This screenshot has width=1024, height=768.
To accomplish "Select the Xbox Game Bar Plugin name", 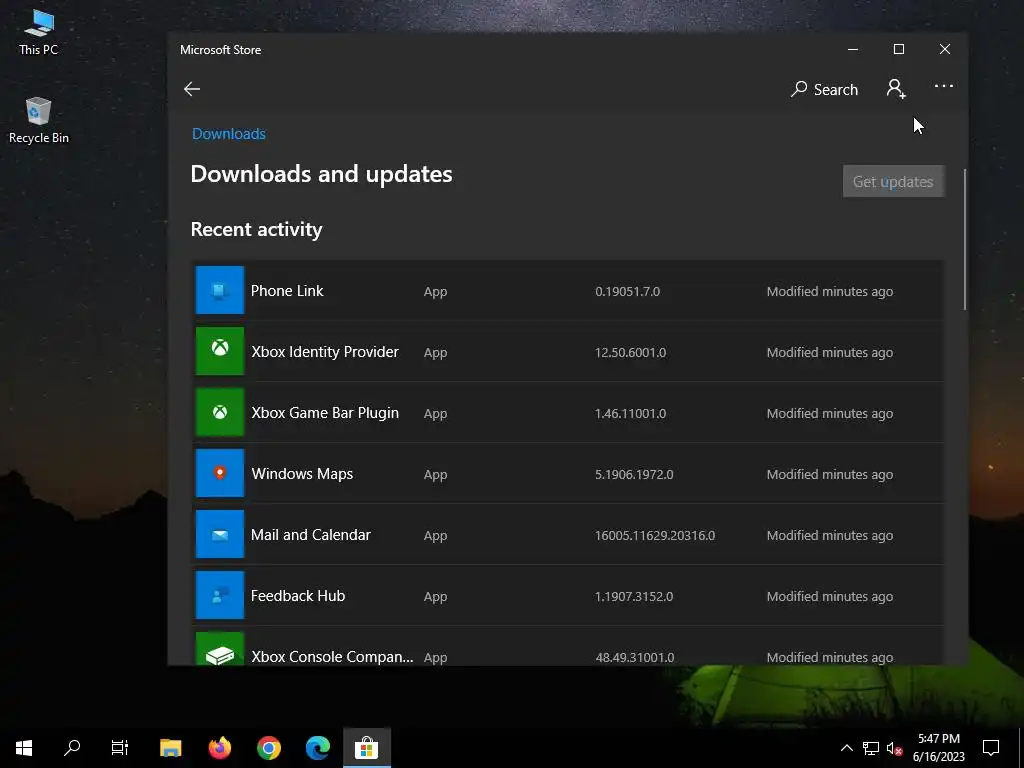I will click(x=325, y=413).
